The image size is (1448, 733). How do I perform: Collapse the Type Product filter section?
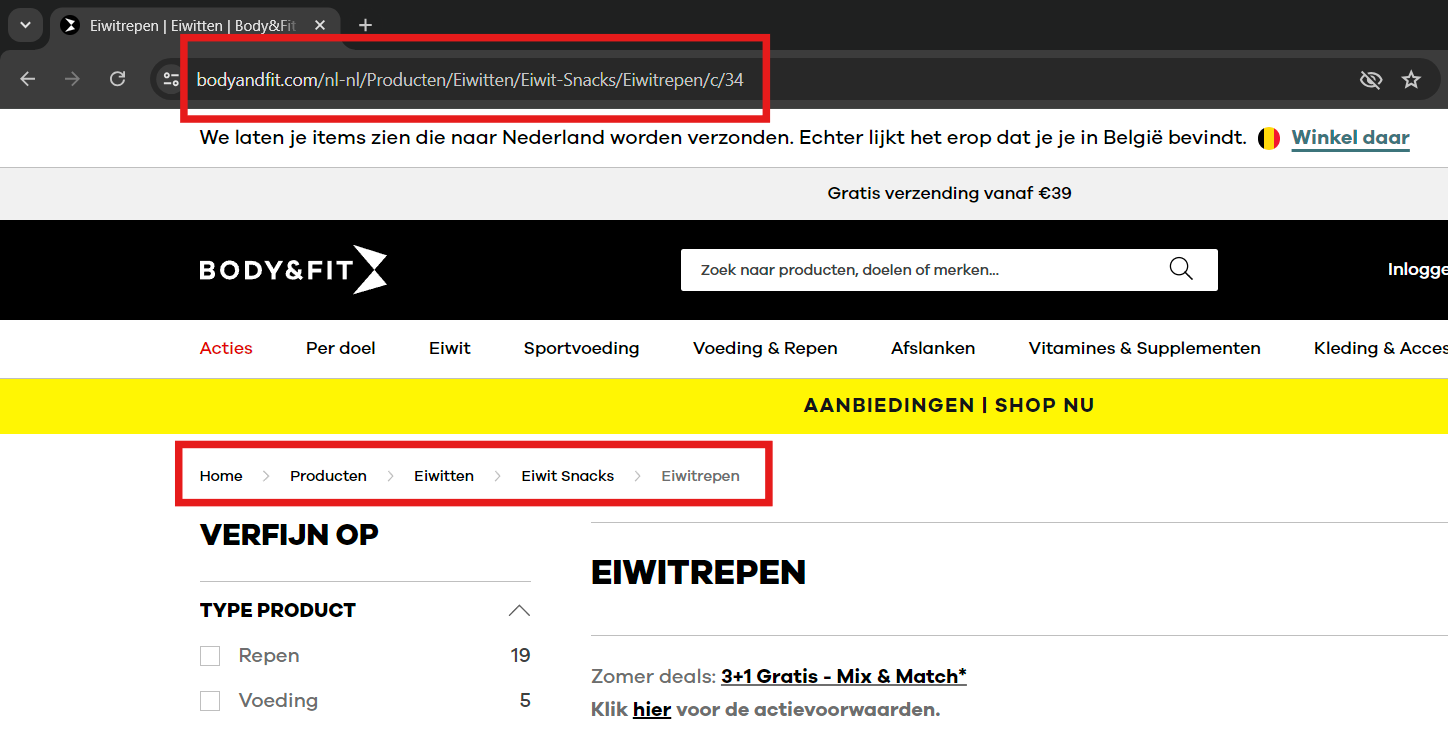[x=519, y=610]
